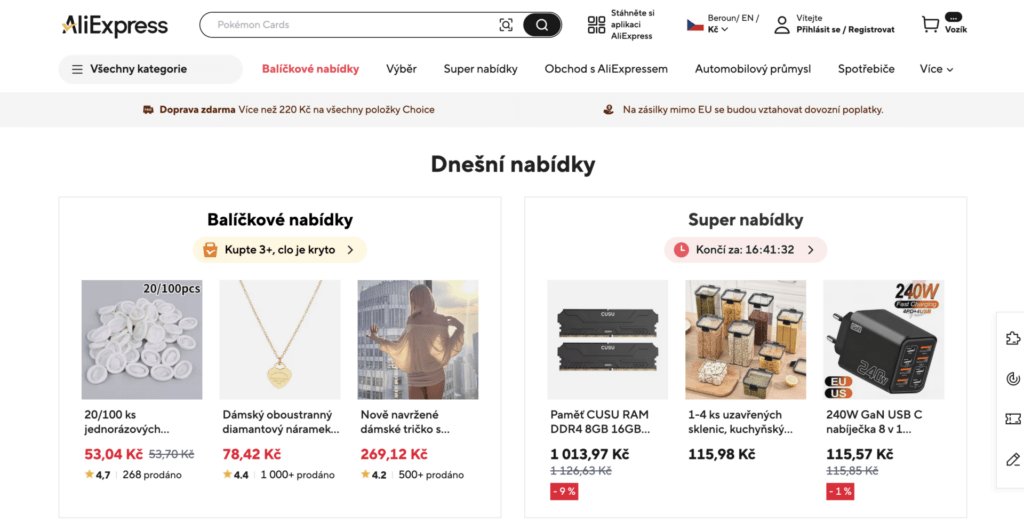Expand the Více navigation menu
1024x530 pixels.
coord(936,69)
